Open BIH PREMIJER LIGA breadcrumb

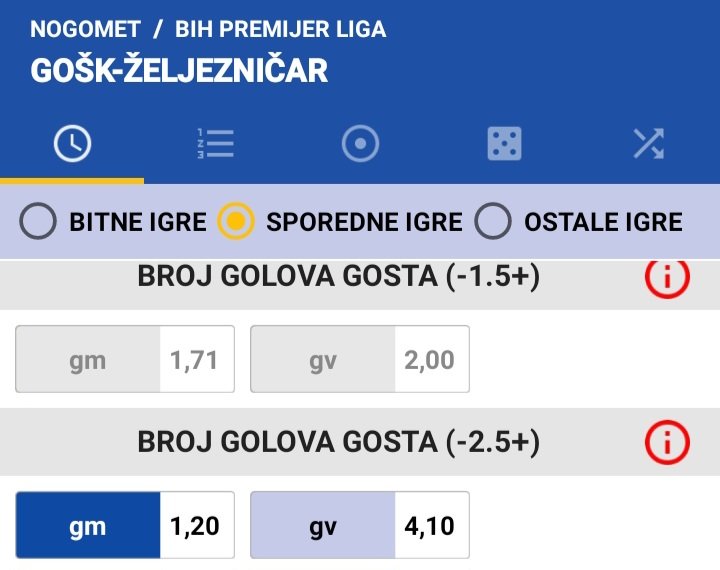pyautogui.click(x=281, y=29)
